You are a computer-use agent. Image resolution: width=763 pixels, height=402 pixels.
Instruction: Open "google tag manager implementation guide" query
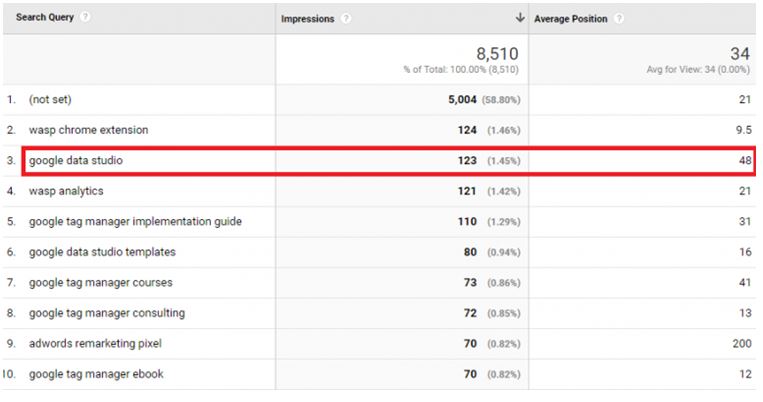pos(135,221)
